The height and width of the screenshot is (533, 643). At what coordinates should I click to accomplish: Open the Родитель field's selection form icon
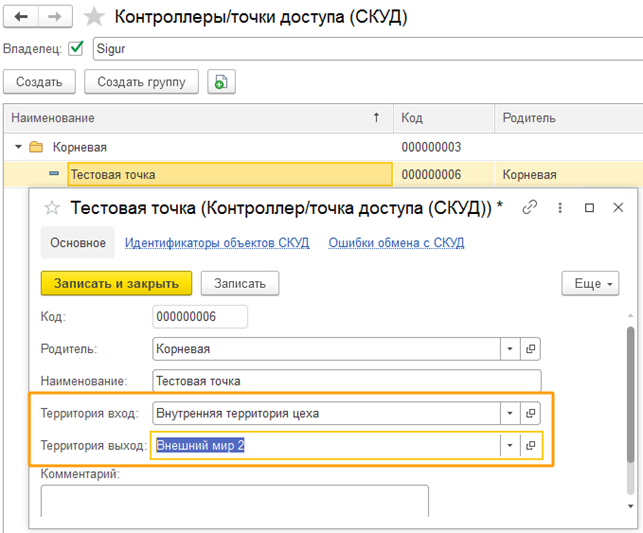click(x=531, y=349)
